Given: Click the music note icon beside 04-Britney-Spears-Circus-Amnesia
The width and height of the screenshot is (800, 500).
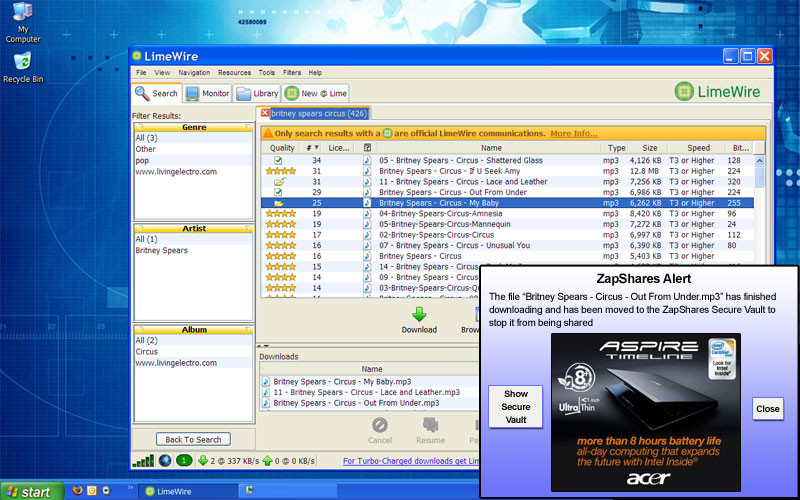Looking at the screenshot, I should 367,214.
